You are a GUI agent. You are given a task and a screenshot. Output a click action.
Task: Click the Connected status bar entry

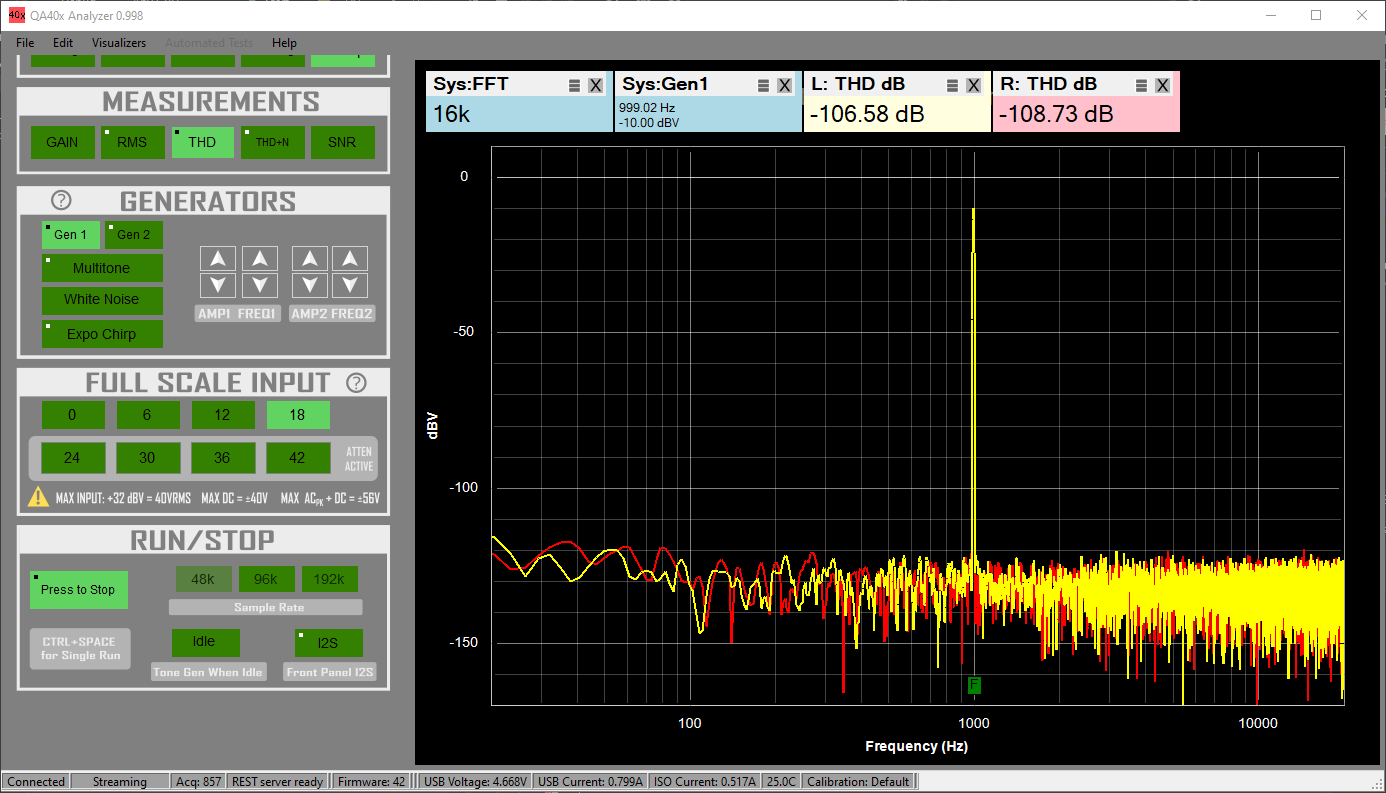tap(36, 782)
